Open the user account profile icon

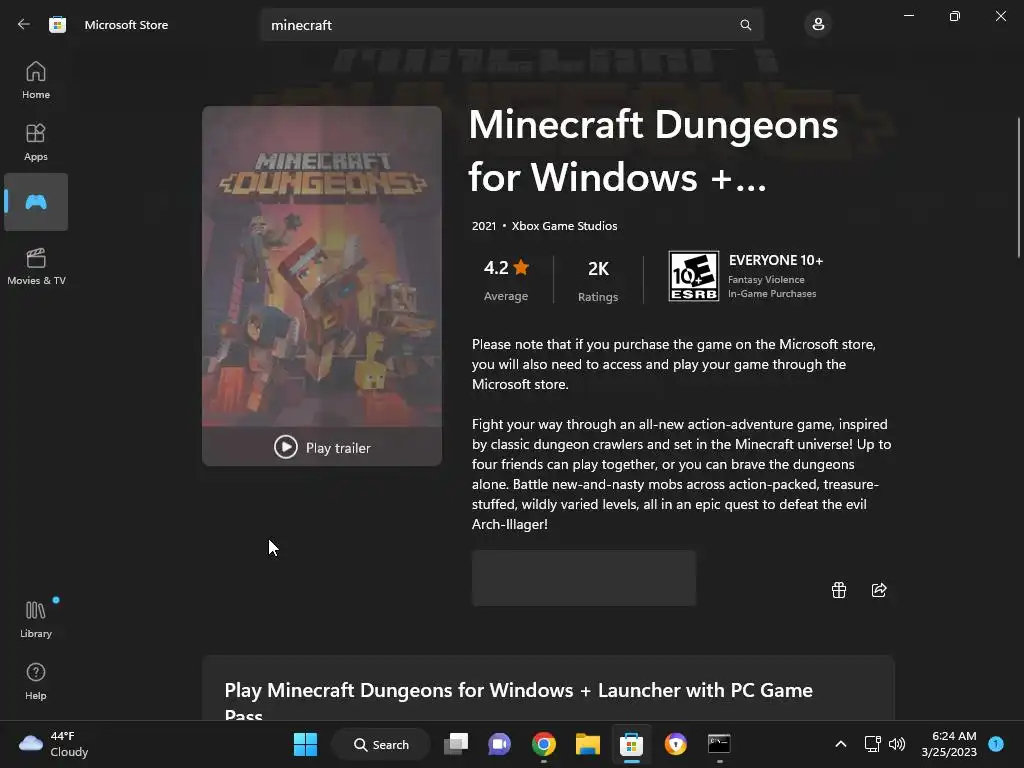pyautogui.click(x=818, y=25)
